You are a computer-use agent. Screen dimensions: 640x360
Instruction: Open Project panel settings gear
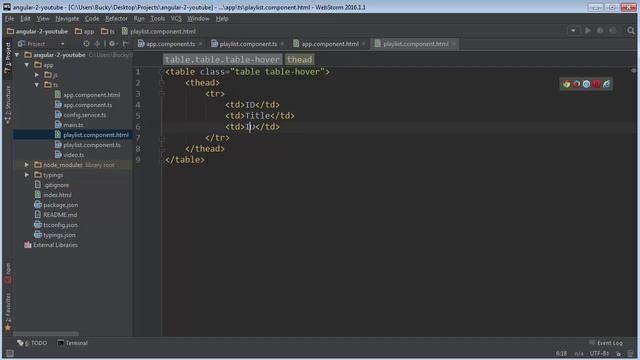tap(112, 44)
